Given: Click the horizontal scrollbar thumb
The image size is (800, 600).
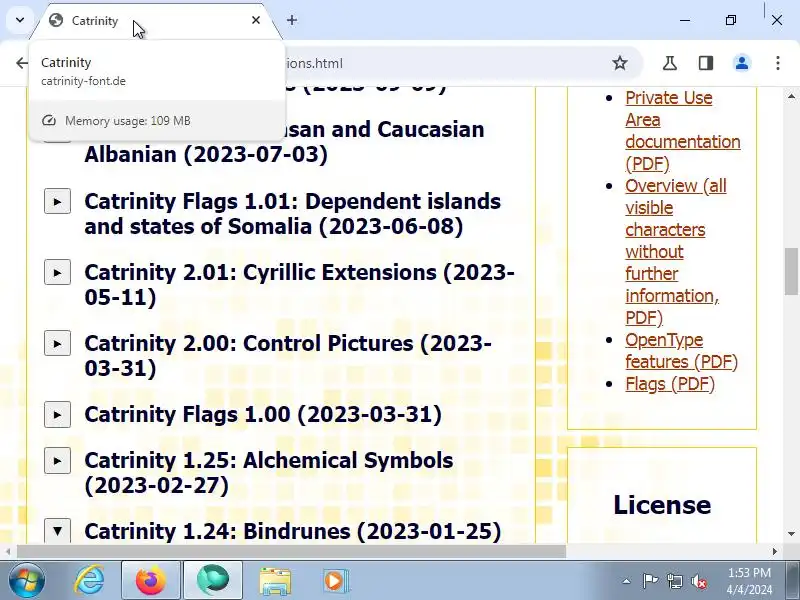Looking at the screenshot, I should click(291, 552).
